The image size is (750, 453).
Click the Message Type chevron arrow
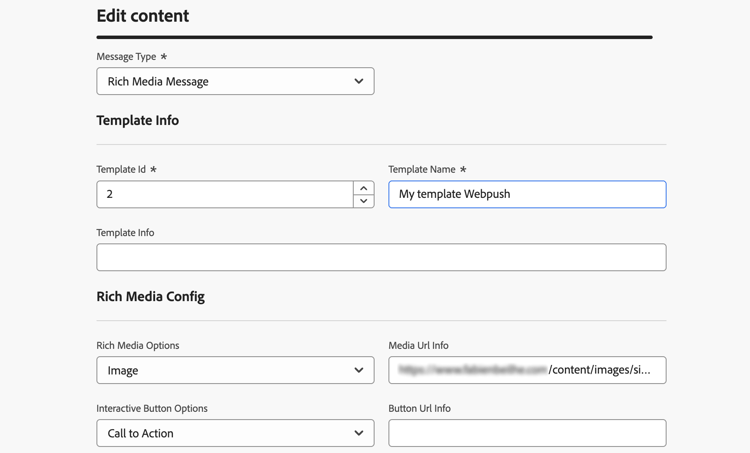coord(359,81)
